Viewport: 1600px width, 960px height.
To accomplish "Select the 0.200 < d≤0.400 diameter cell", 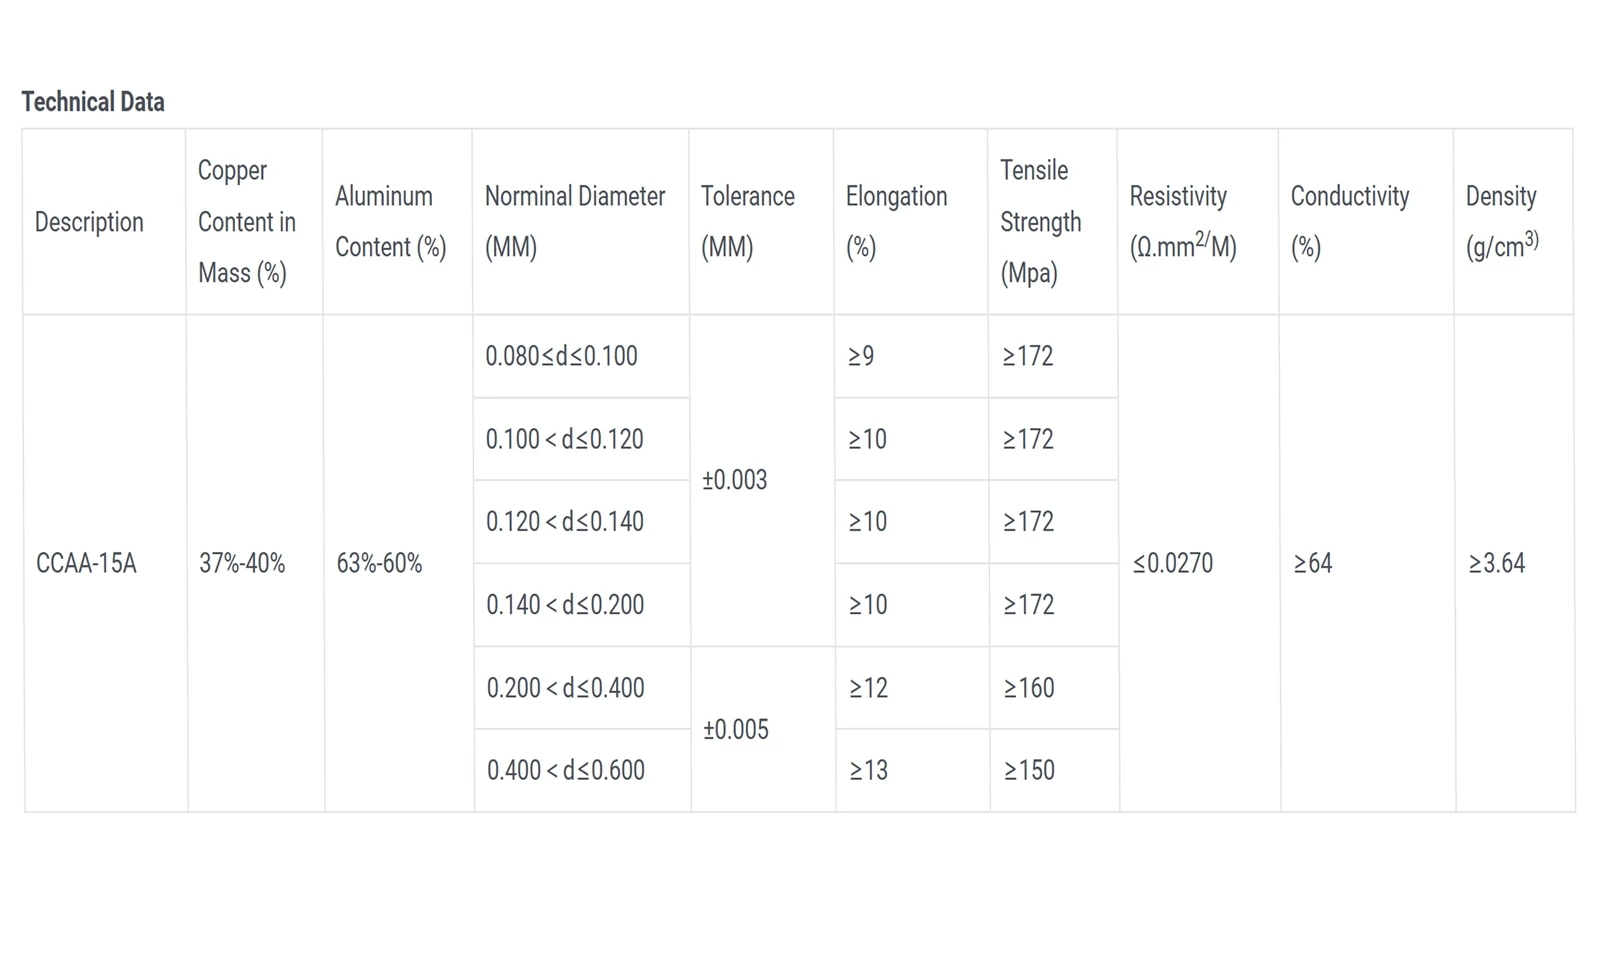I will [x=582, y=688].
